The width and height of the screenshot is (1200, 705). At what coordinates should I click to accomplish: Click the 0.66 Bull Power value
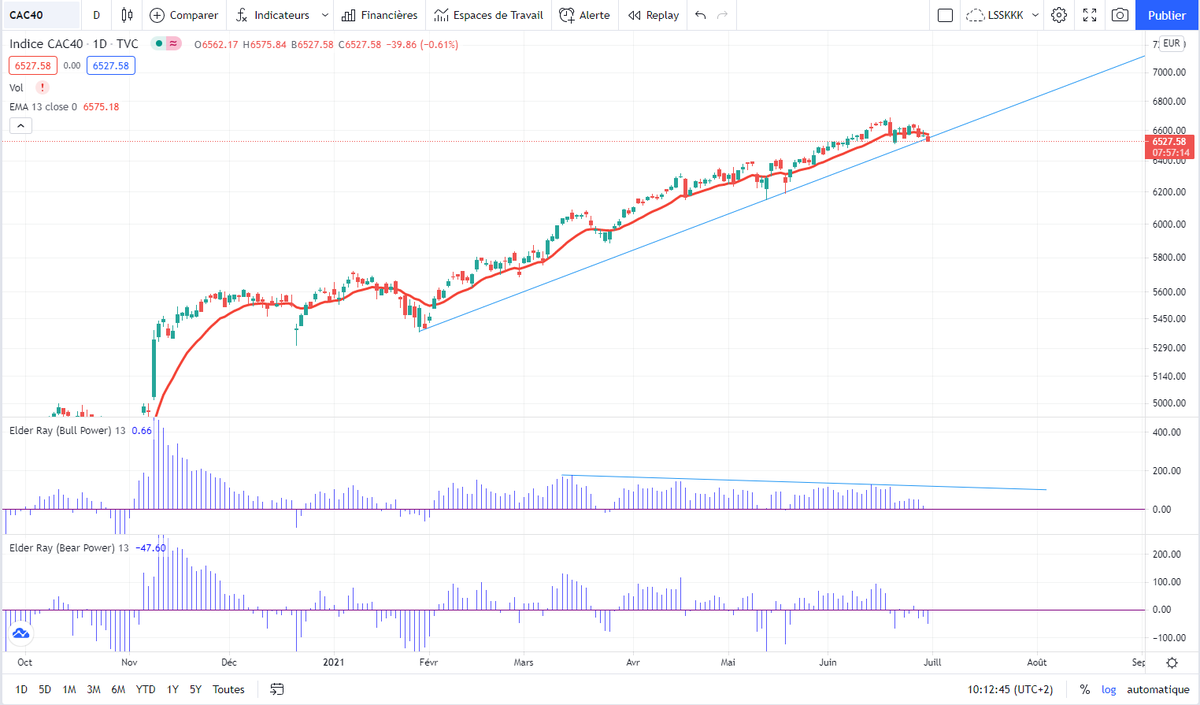pos(142,430)
